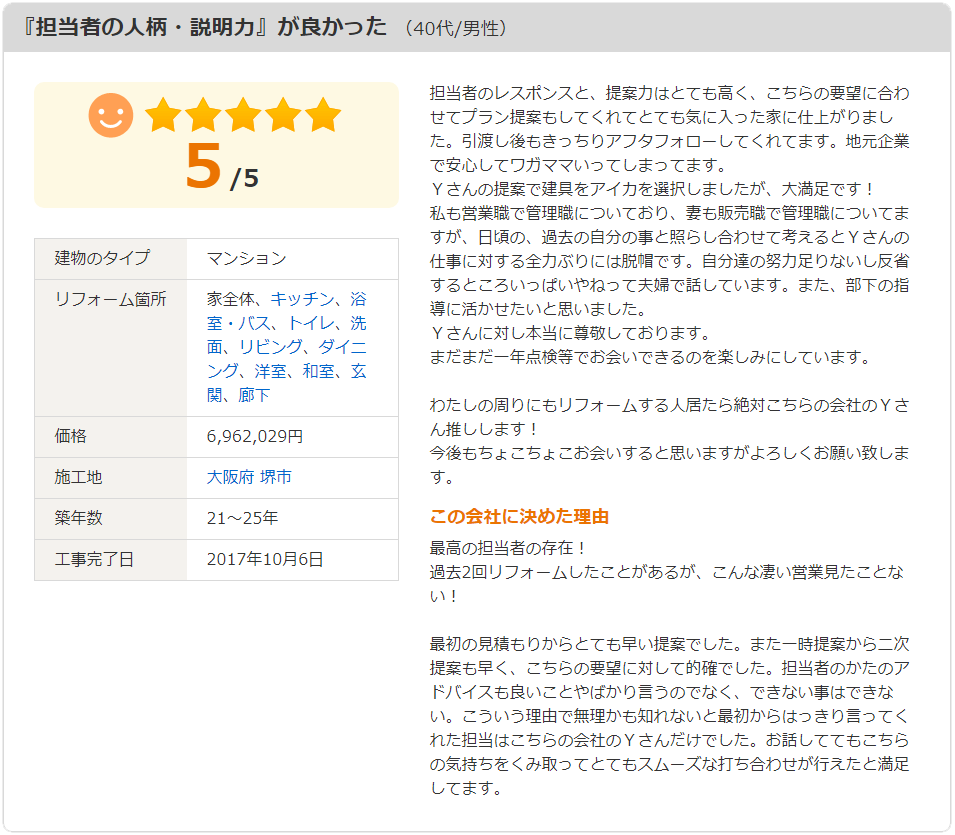Viewport: 955px width, 835px height.
Task: Select the middle (third) rating star
Action: click(243, 115)
